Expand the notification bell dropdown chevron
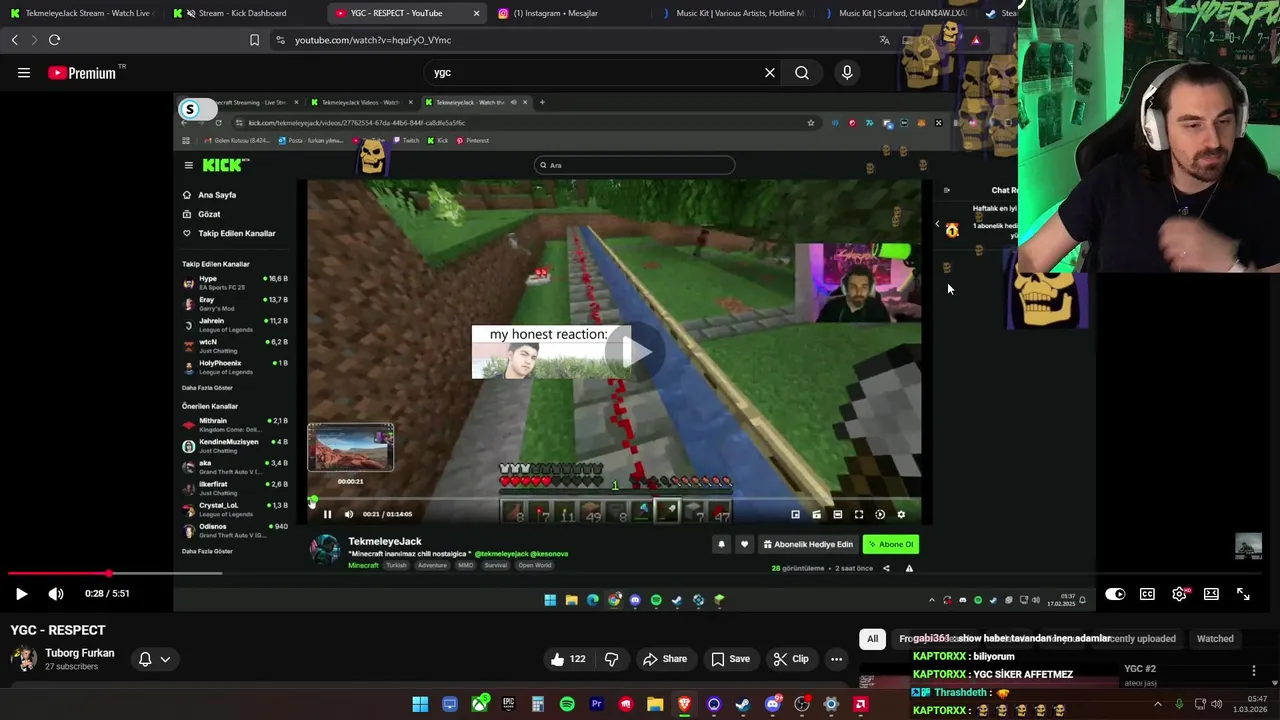The image size is (1280, 720). click(165, 659)
